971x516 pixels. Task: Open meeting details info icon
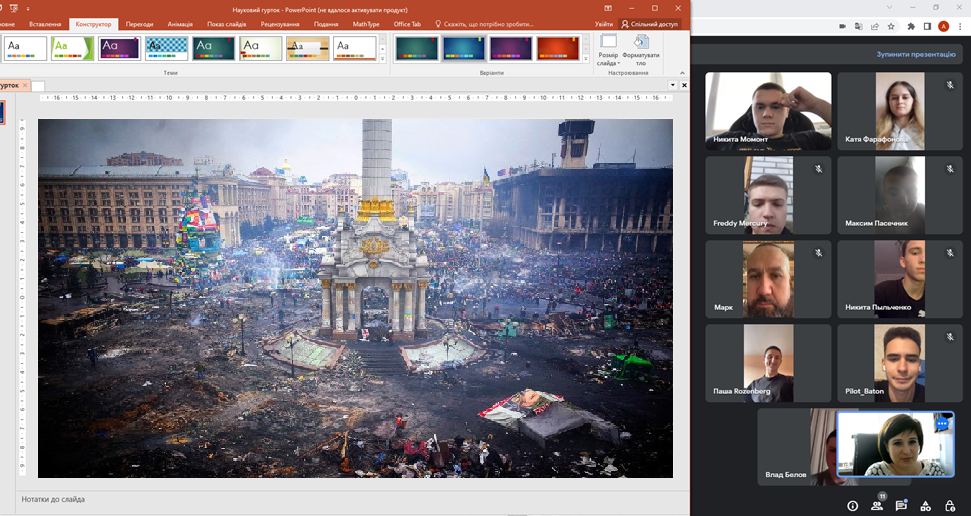852,506
